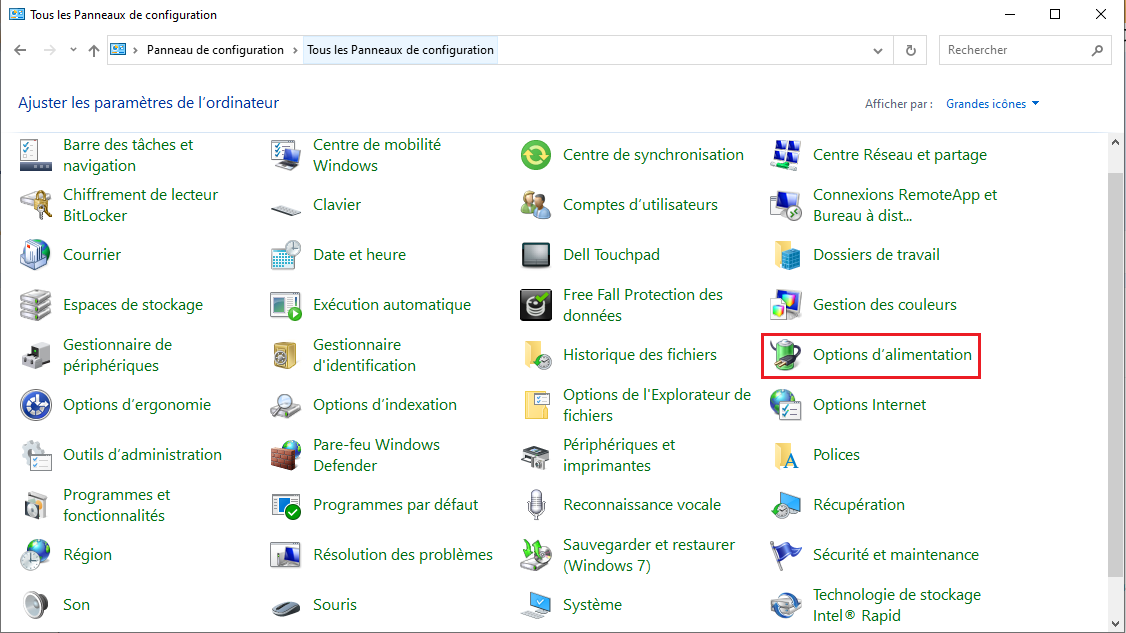
Task: Click the Exécution automatique icon
Action: [x=285, y=305]
